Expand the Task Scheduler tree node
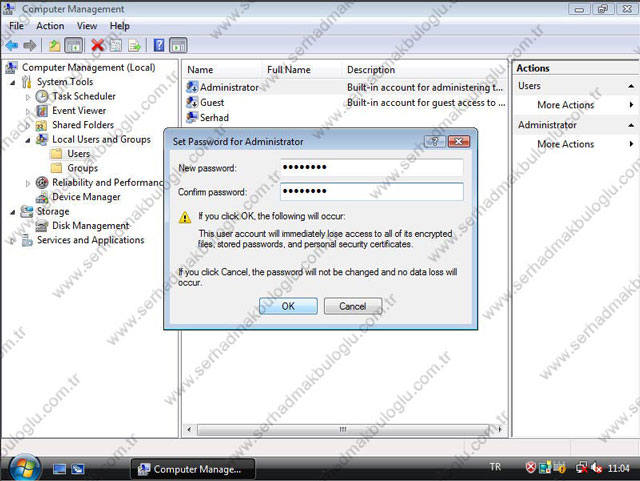 (x=28, y=97)
